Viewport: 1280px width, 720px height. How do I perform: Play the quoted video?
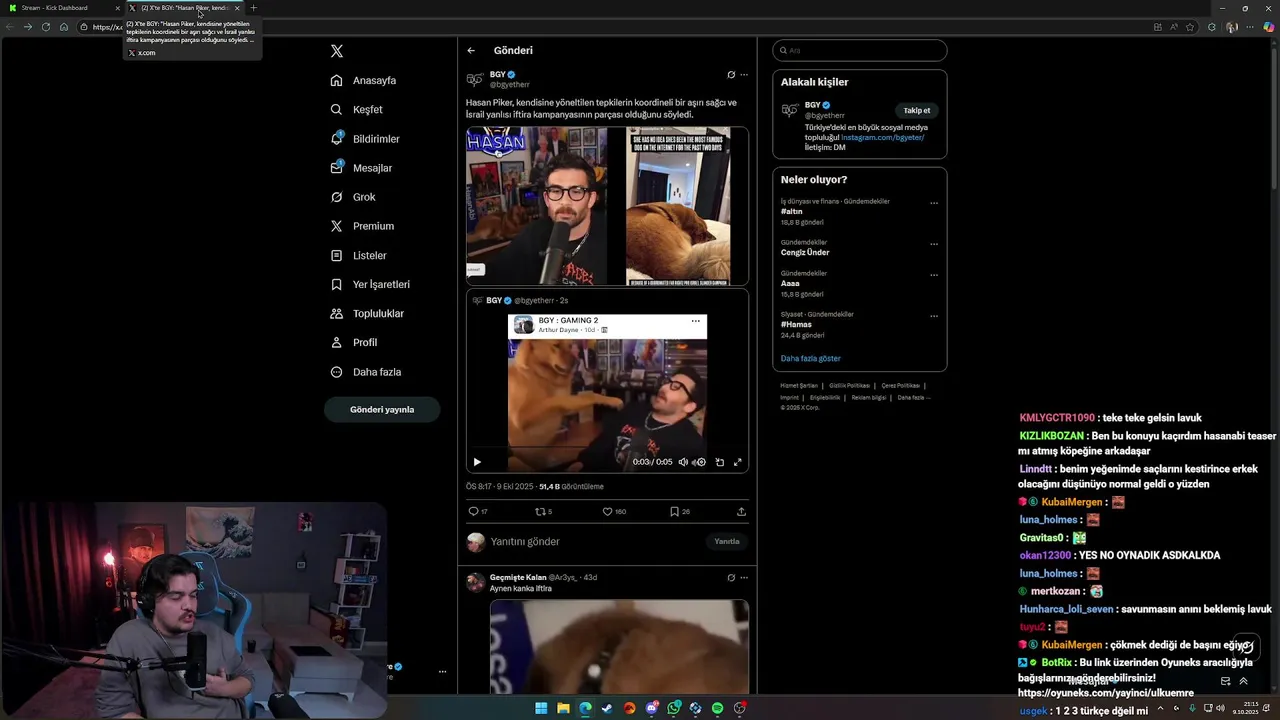[477, 462]
